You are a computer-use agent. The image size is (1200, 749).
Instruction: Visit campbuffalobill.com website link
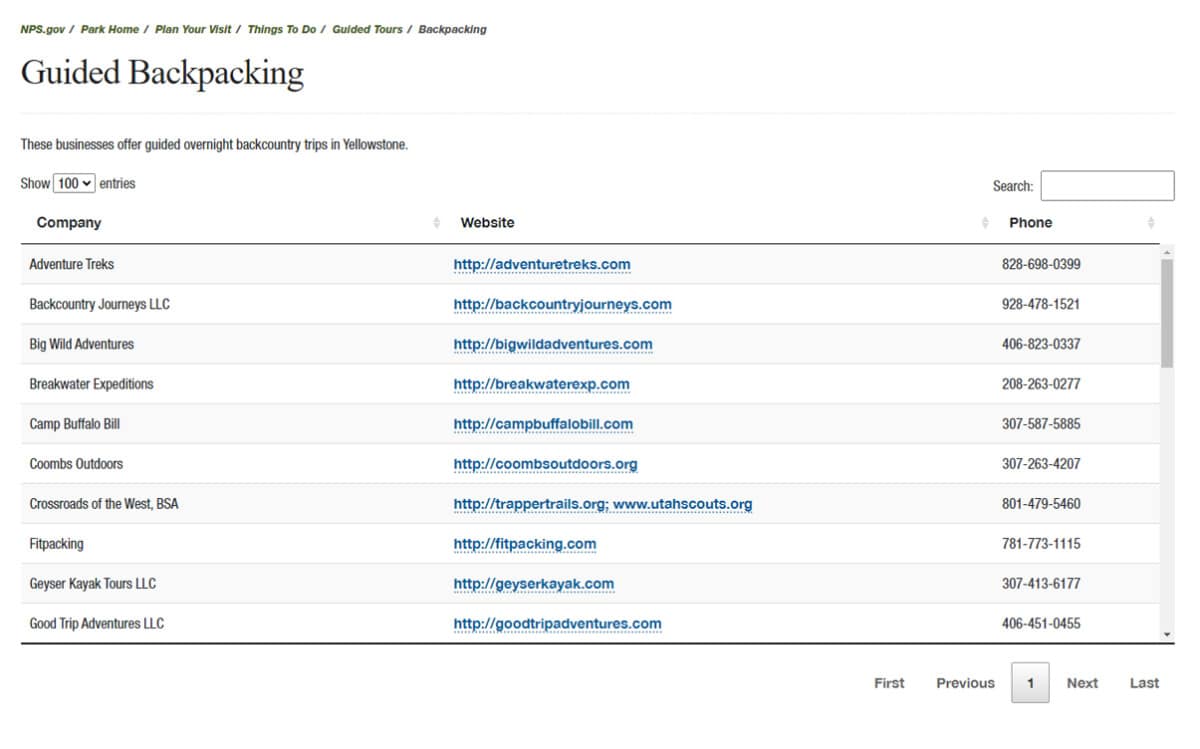[x=543, y=425]
